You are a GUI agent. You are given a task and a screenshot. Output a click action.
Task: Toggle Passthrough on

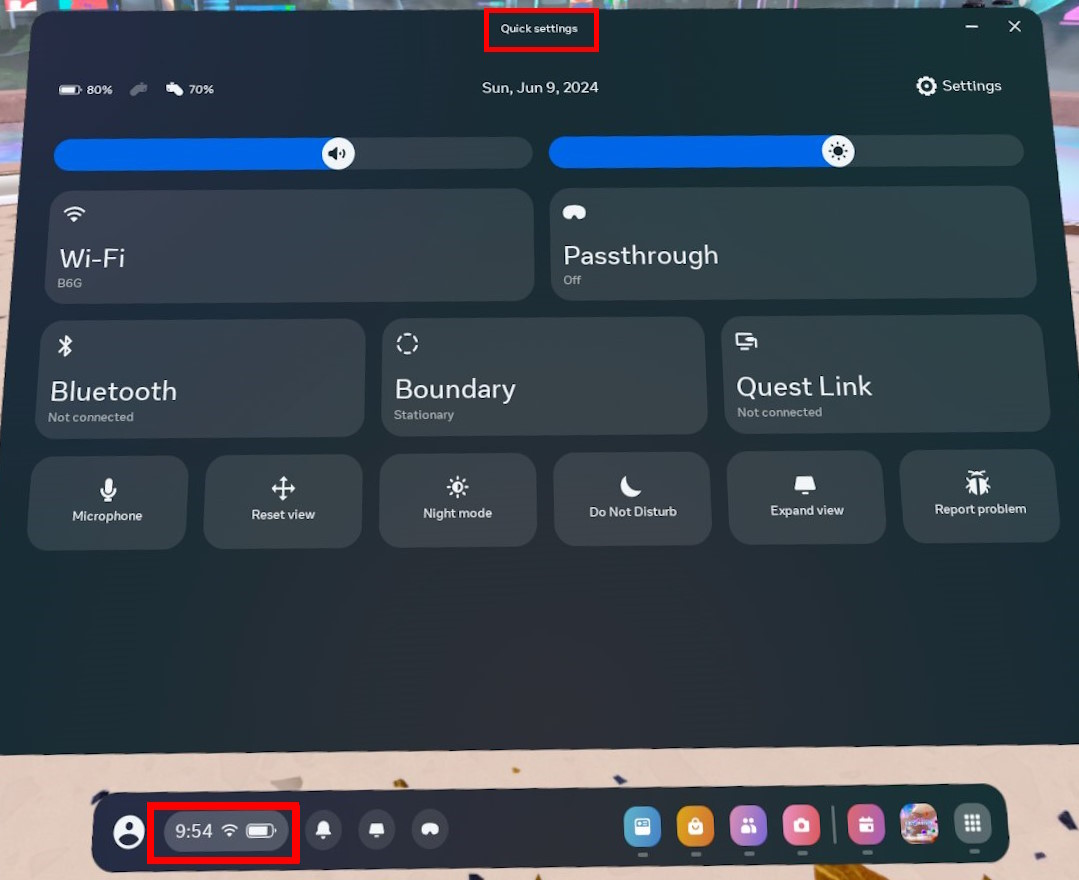click(x=792, y=243)
